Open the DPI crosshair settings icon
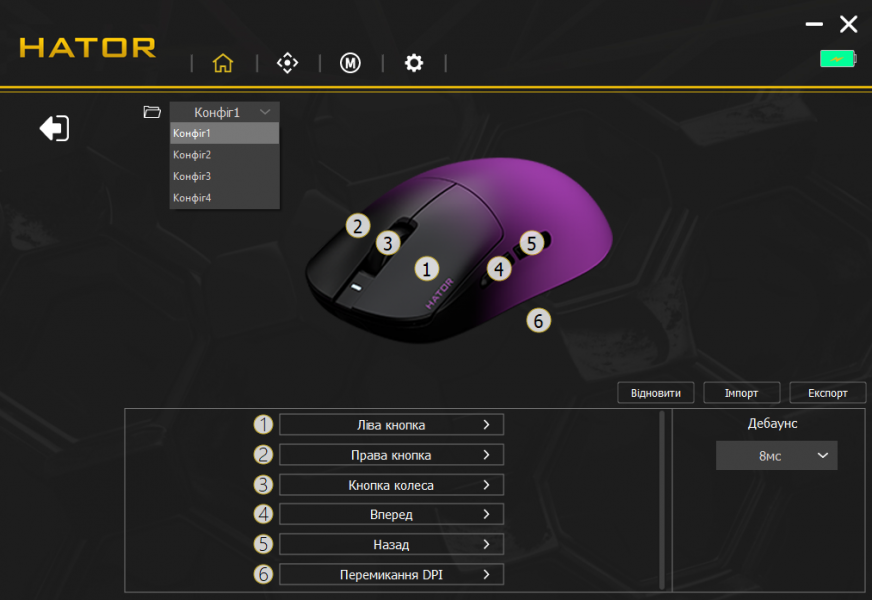 (287, 63)
